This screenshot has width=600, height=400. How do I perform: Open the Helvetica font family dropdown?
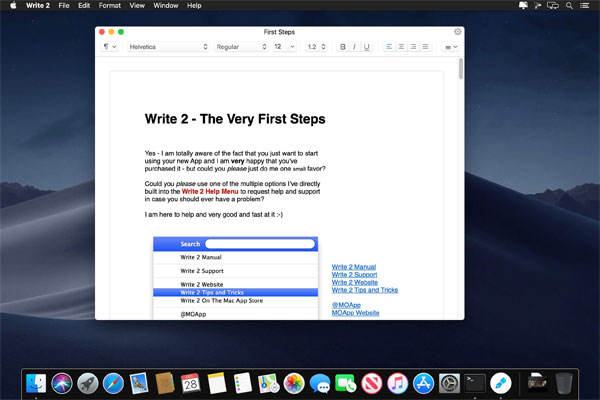pos(168,47)
